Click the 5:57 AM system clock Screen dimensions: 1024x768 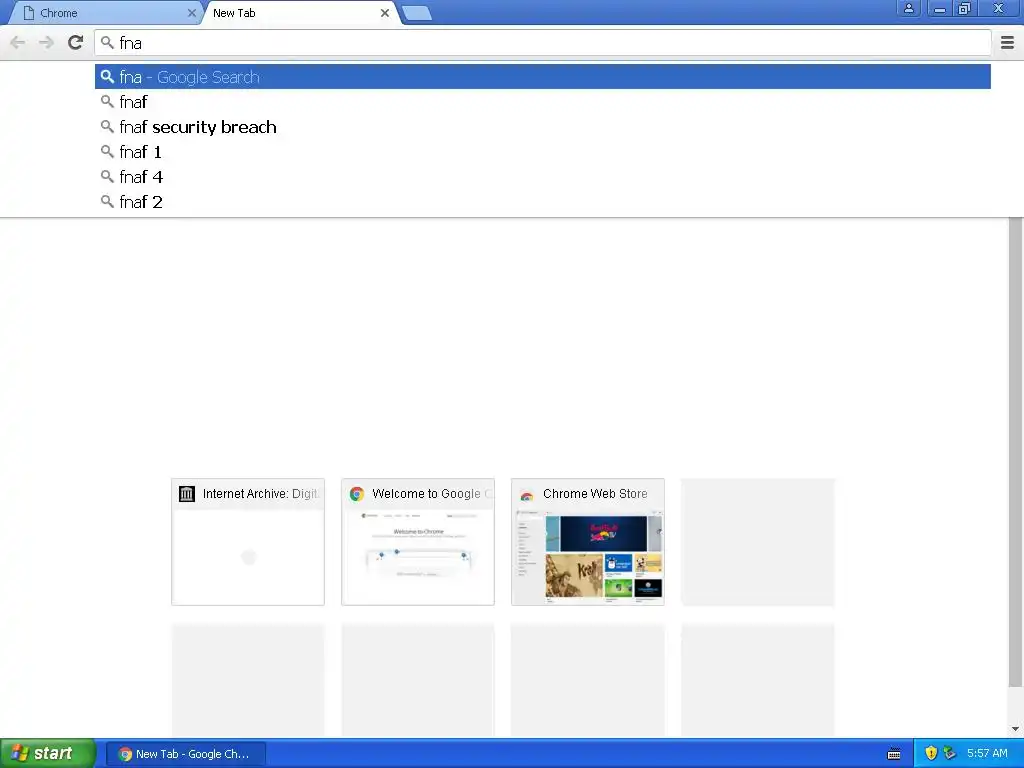[987, 754]
